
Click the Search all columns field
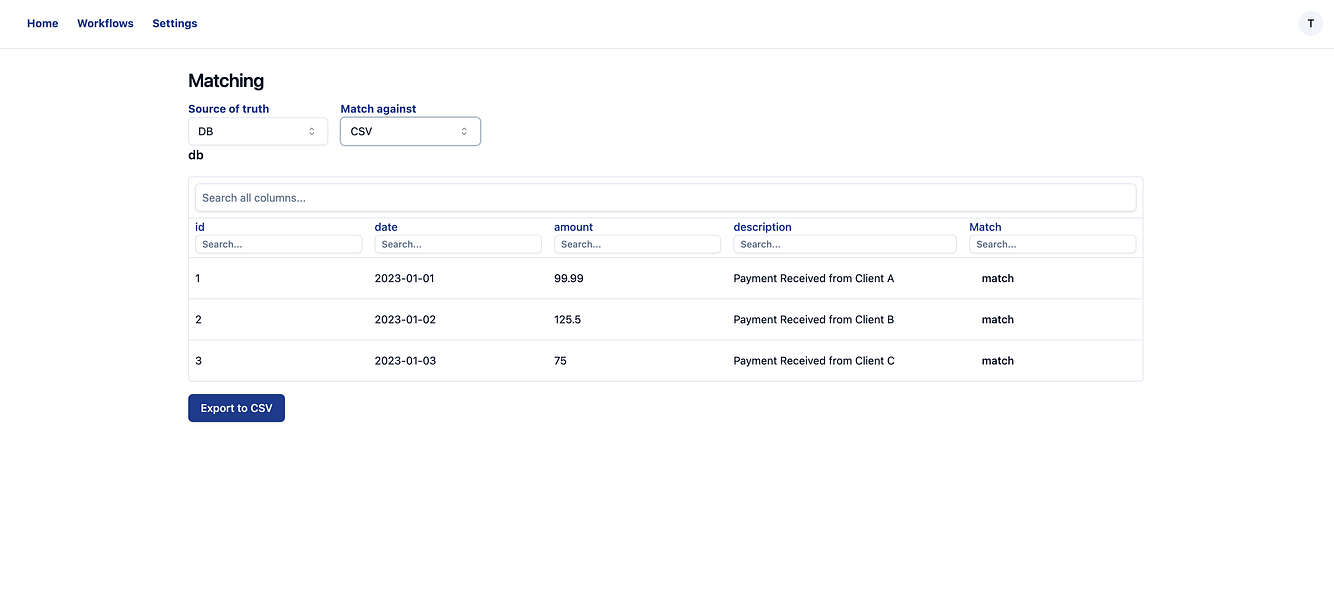665,198
